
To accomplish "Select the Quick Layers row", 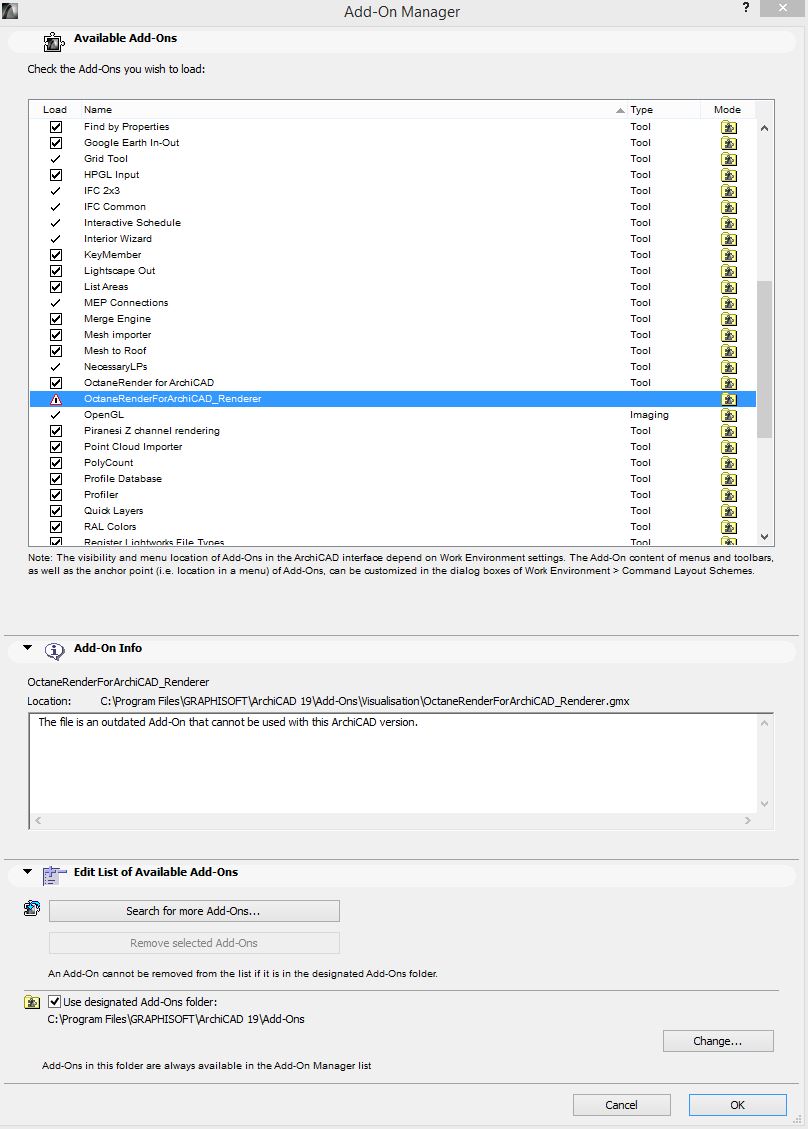I will click(x=392, y=510).
